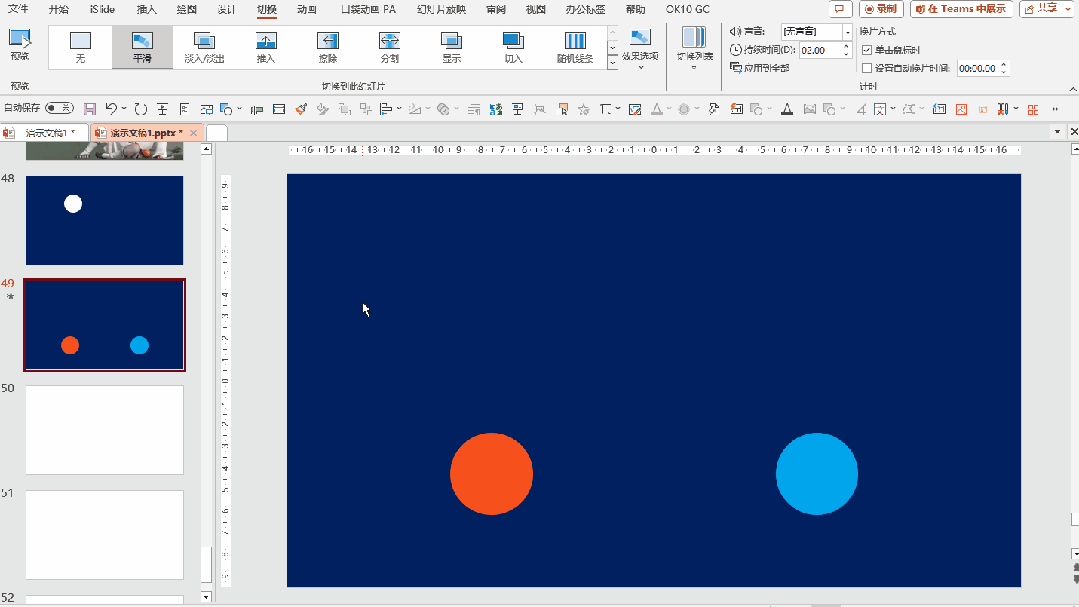This screenshot has width=1079, height=607.
Task: Click the star animation icon in toolbar
Action: point(584,109)
